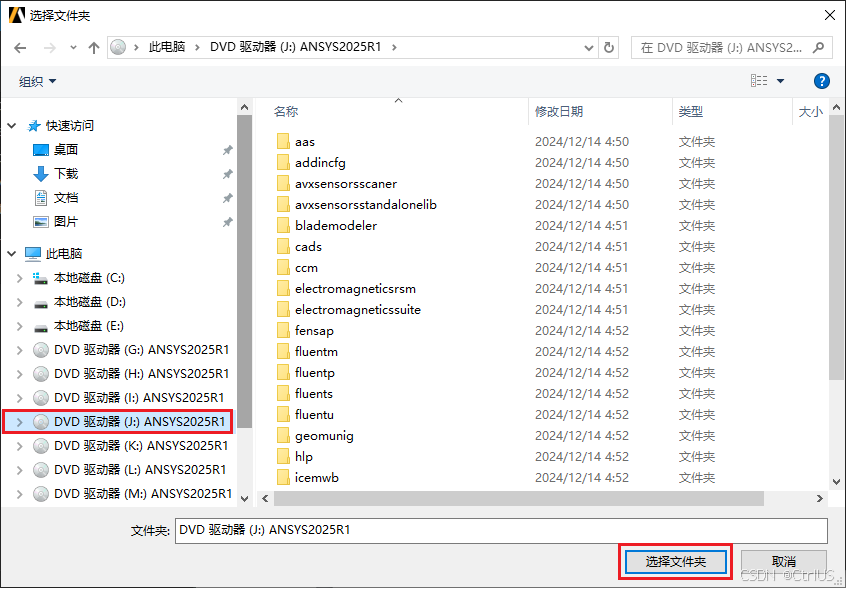
Task: Click the Forward navigation arrow
Action: click(50, 48)
